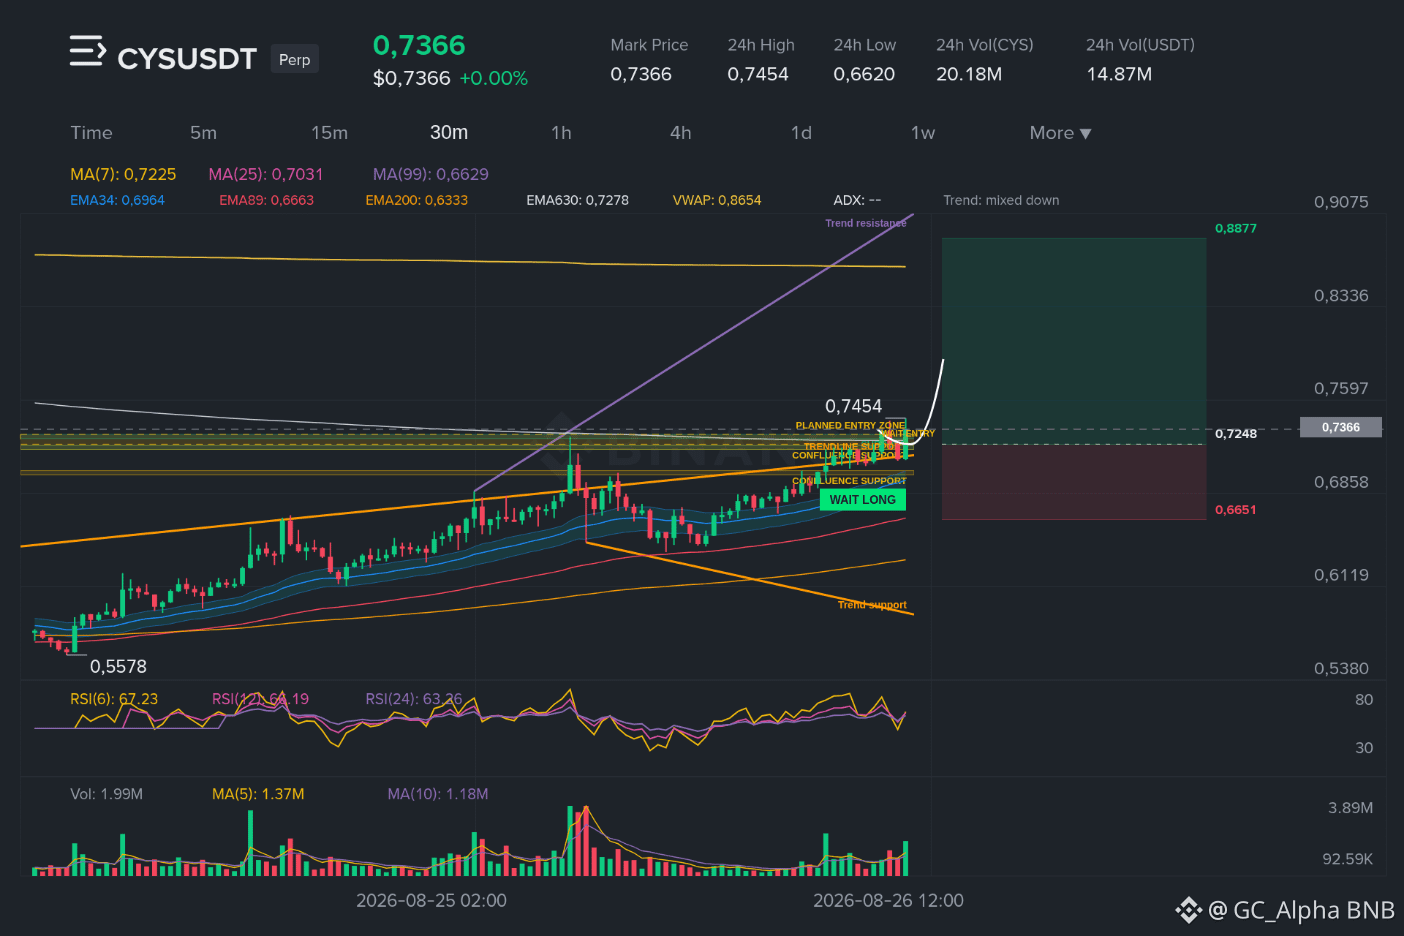Click the +0.00% price change

[493, 78]
